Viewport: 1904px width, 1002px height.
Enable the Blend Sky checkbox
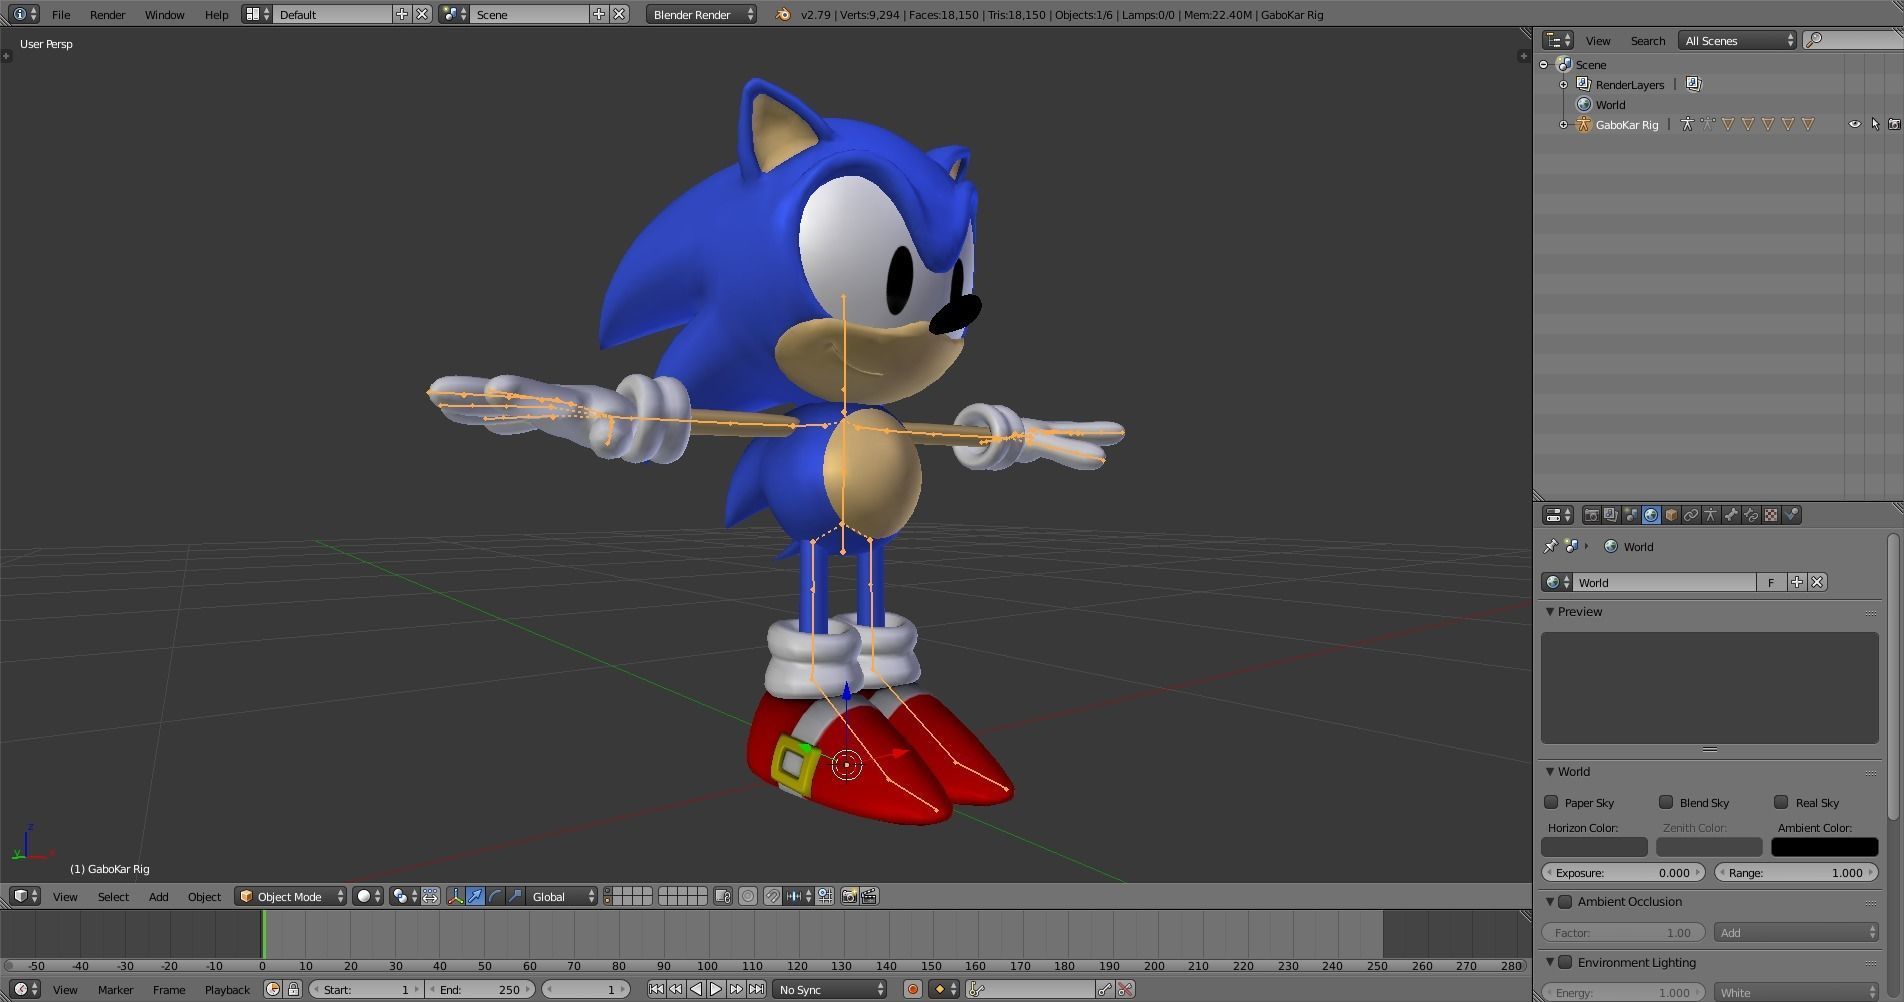pyautogui.click(x=1666, y=802)
